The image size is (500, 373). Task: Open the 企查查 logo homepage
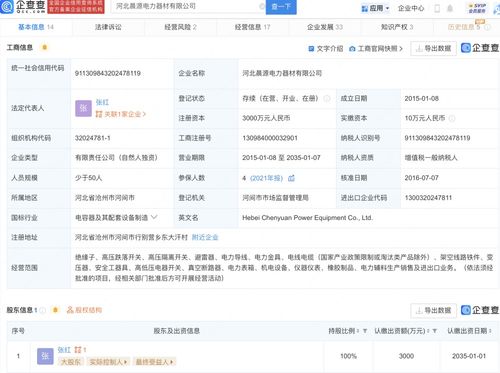[23, 7]
